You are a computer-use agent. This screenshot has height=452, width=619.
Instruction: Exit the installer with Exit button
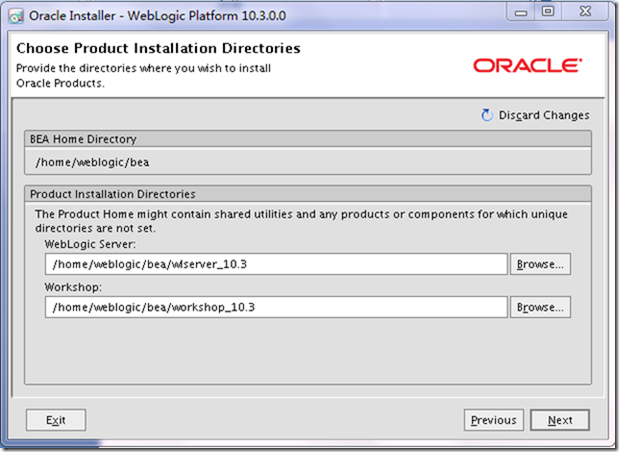pyautogui.click(x=56, y=420)
